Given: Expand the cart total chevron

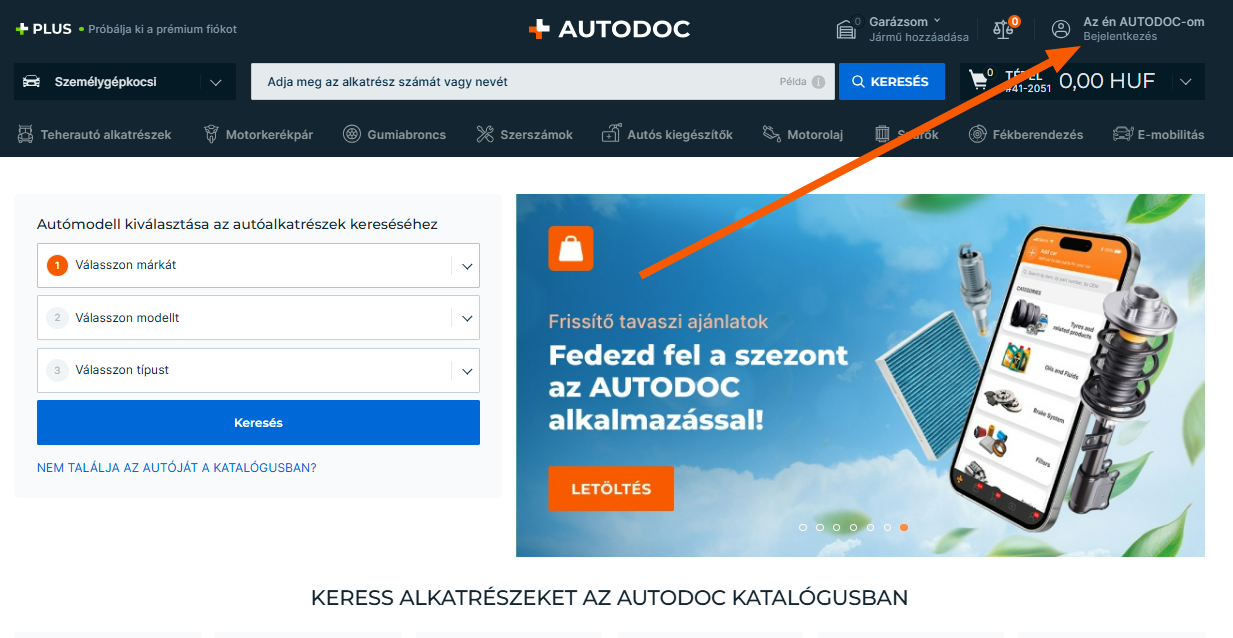Looking at the screenshot, I should tap(1186, 82).
